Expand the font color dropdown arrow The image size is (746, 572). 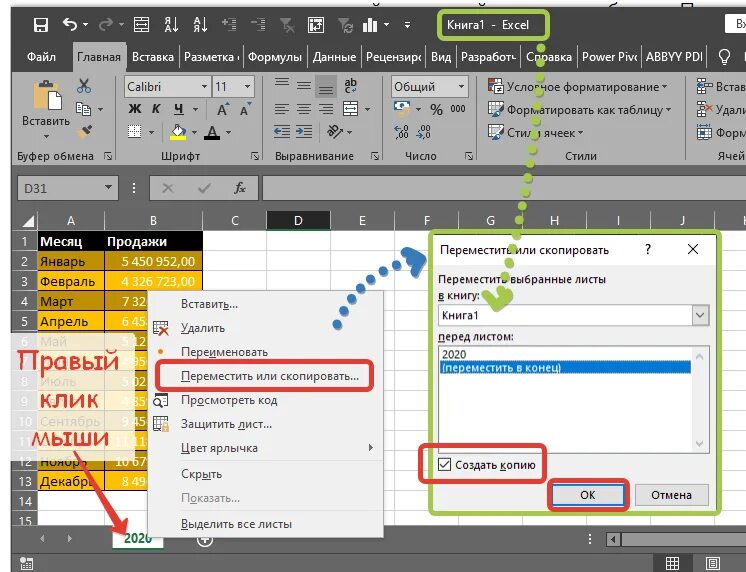(x=229, y=132)
